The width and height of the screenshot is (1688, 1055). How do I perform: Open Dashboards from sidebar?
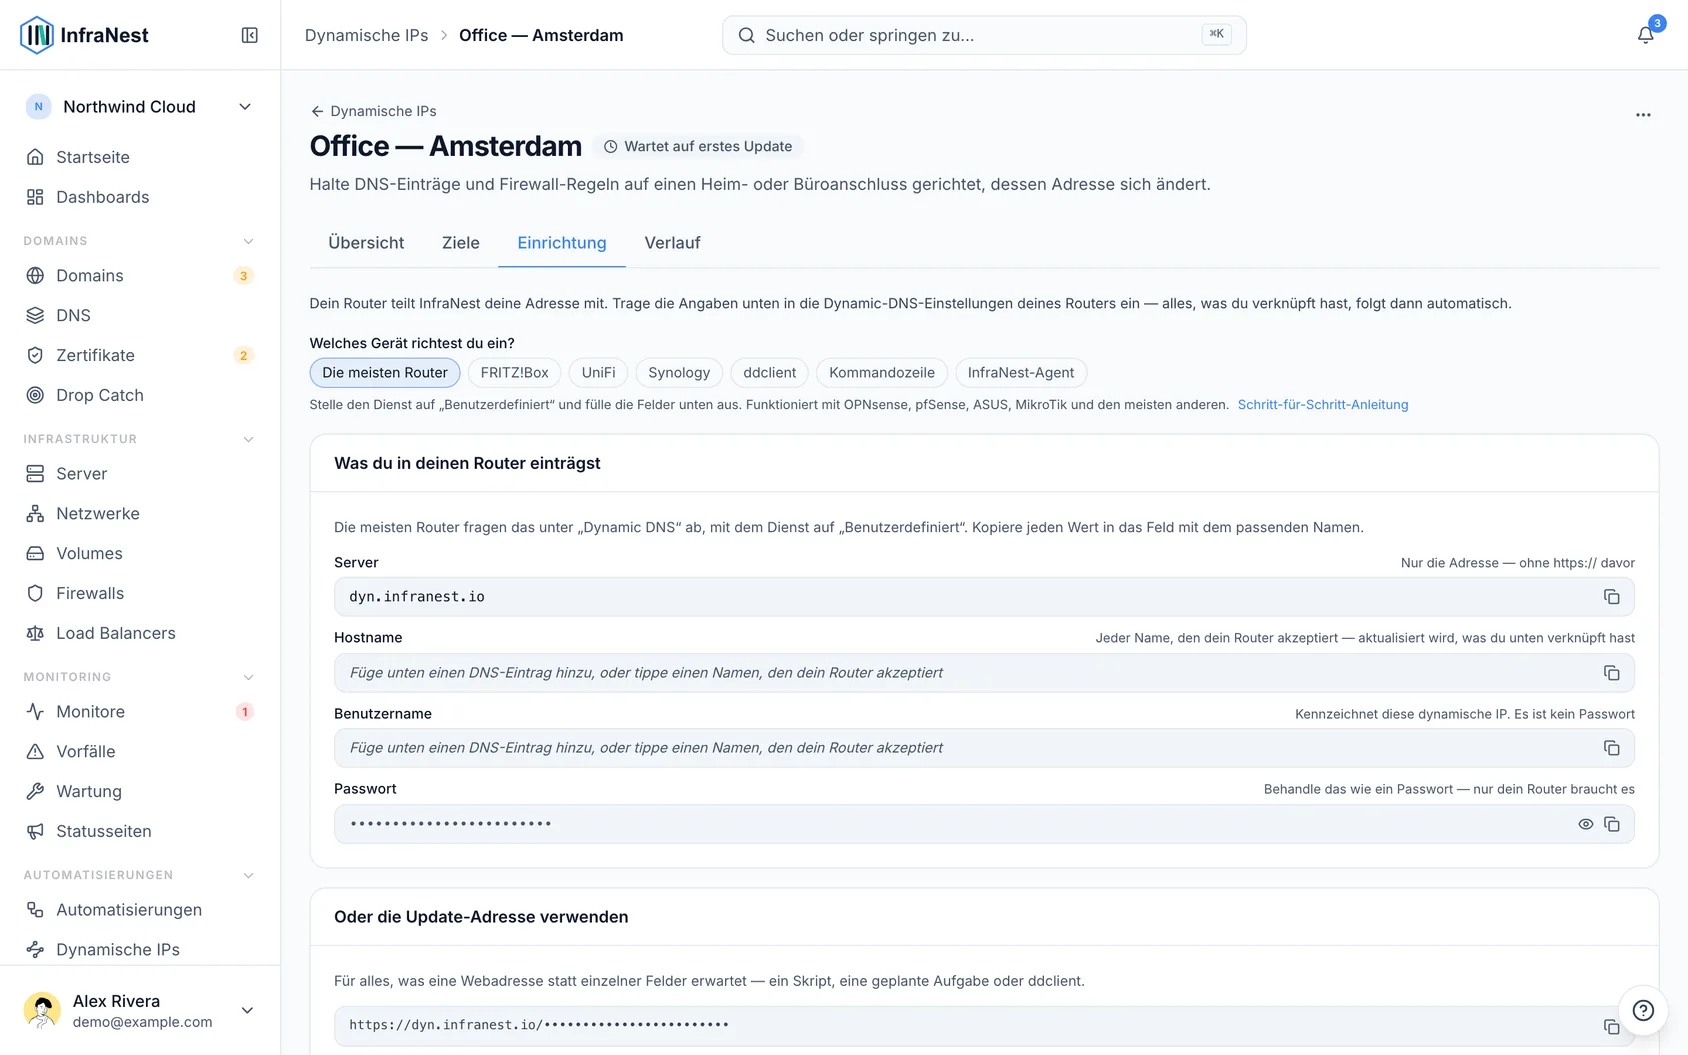[x=140, y=197]
